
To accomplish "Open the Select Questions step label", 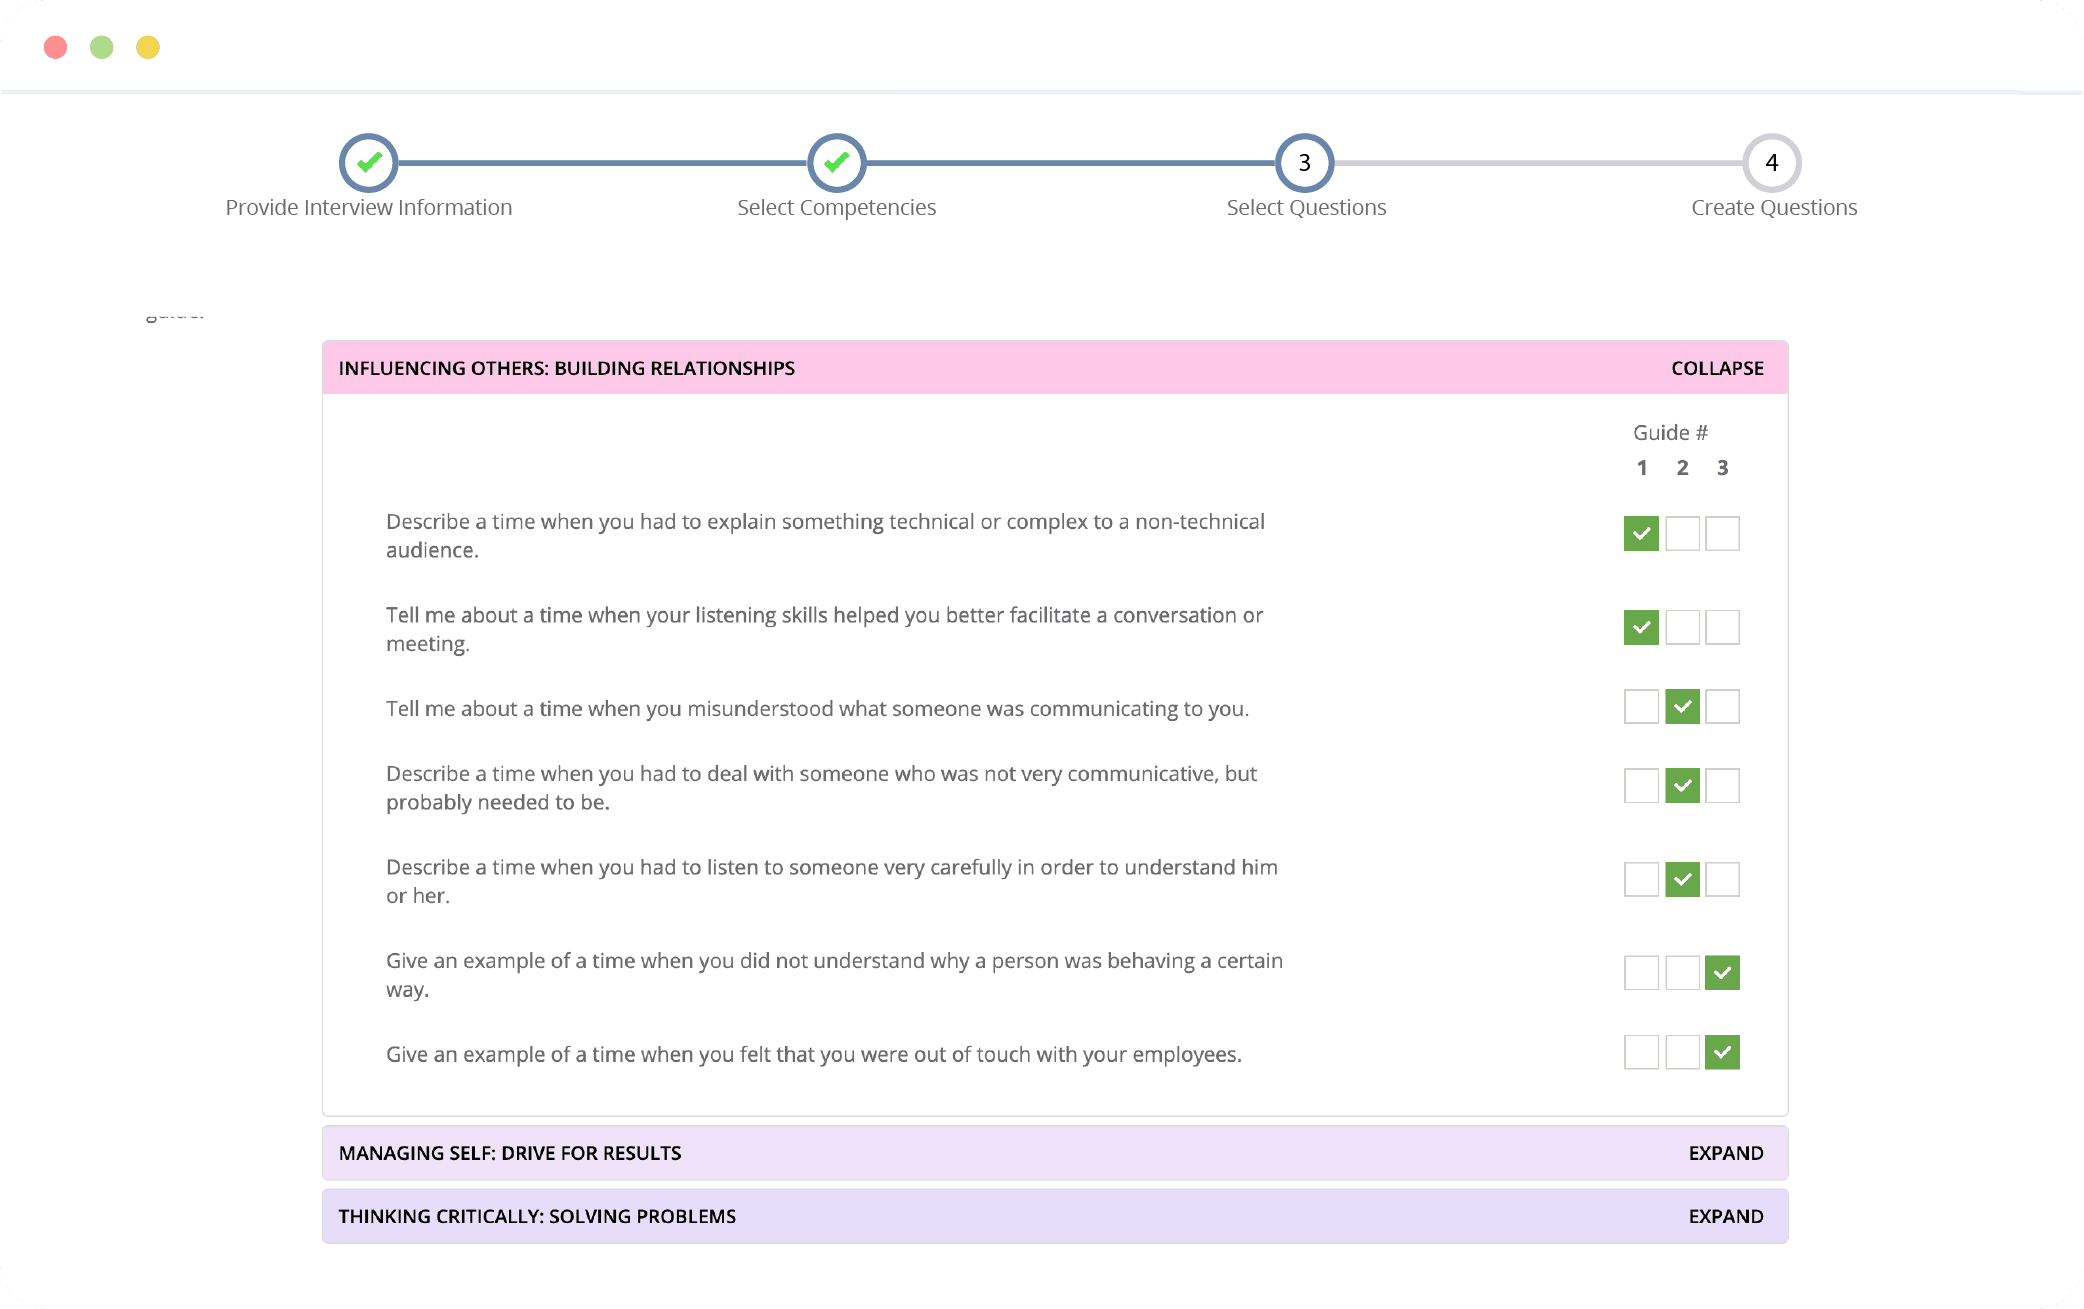I will [x=1306, y=207].
